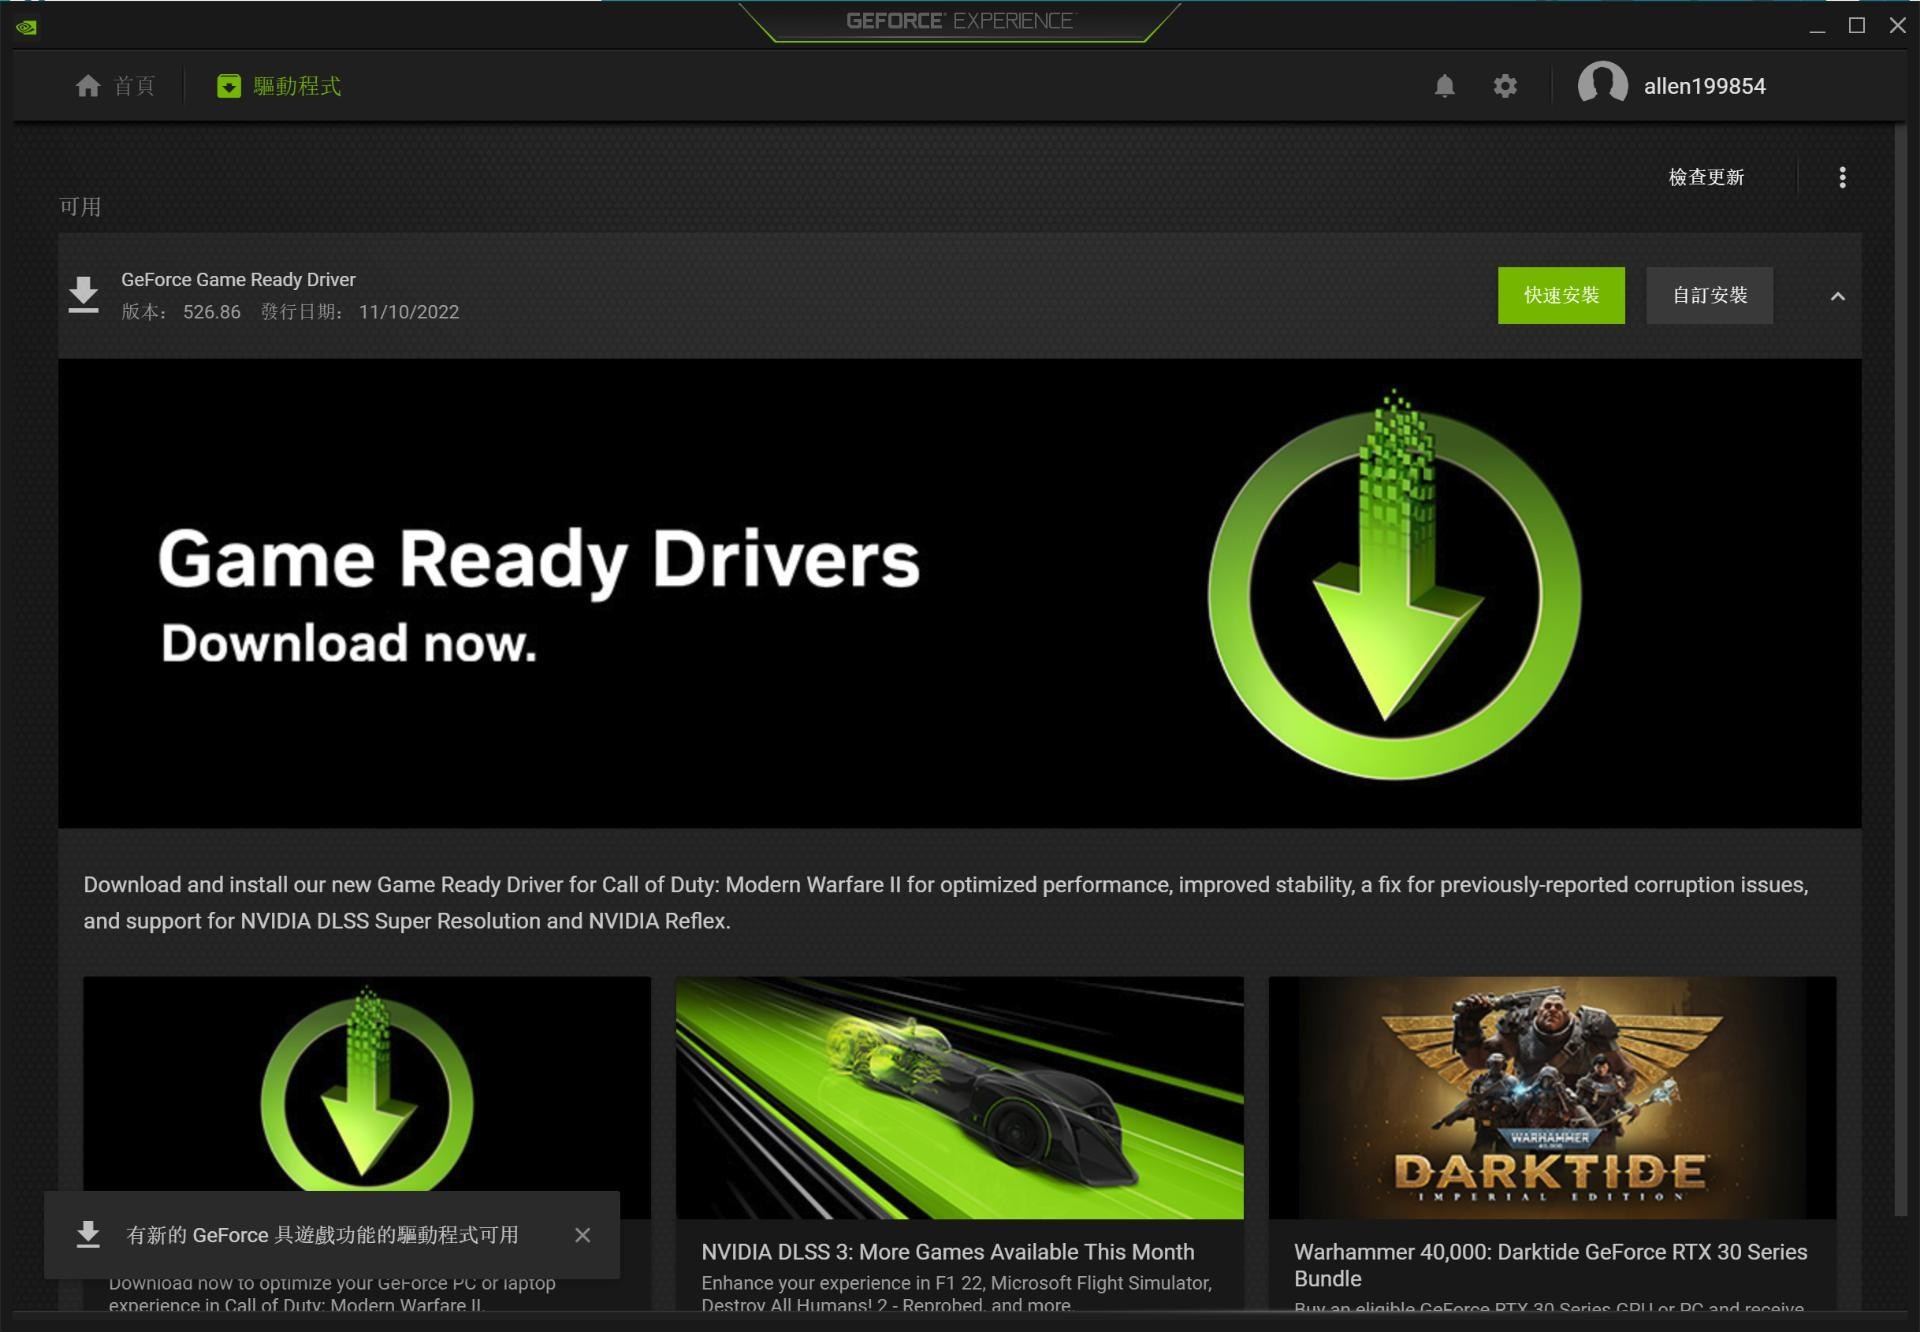Dismiss the new driver notification toast
Image resolution: width=1920 pixels, height=1332 pixels.
click(583, 1235)
